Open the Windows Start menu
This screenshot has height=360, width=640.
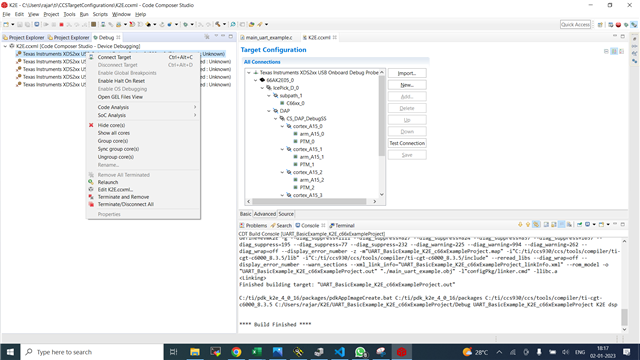pos(10,352)
